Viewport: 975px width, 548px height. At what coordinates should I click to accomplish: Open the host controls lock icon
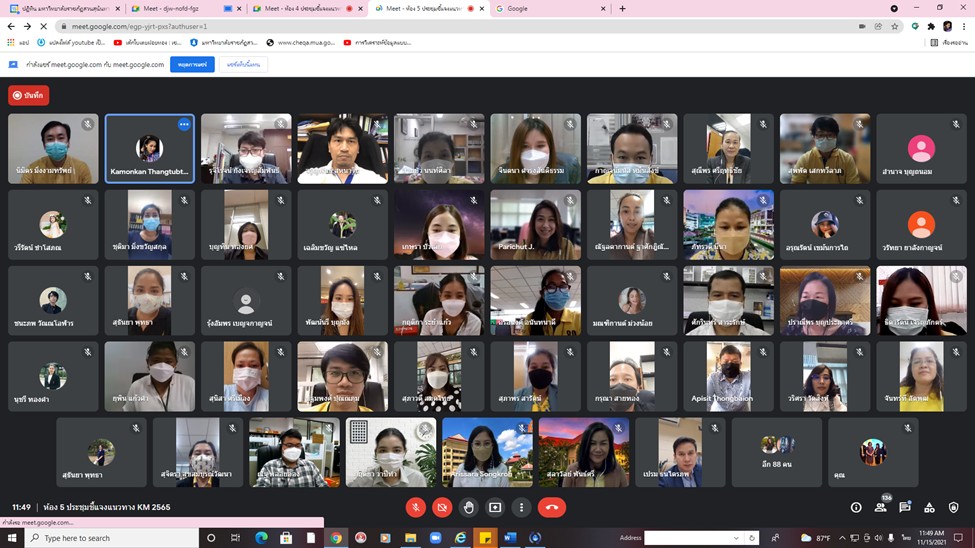[x=953, y=507]
